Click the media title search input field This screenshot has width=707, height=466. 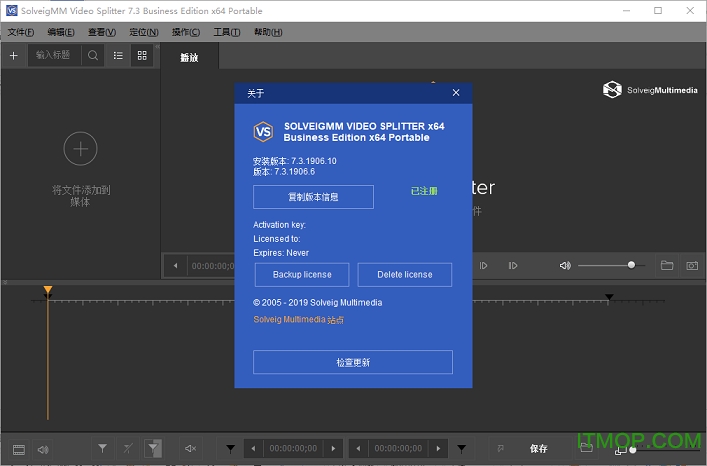point(54,55)
